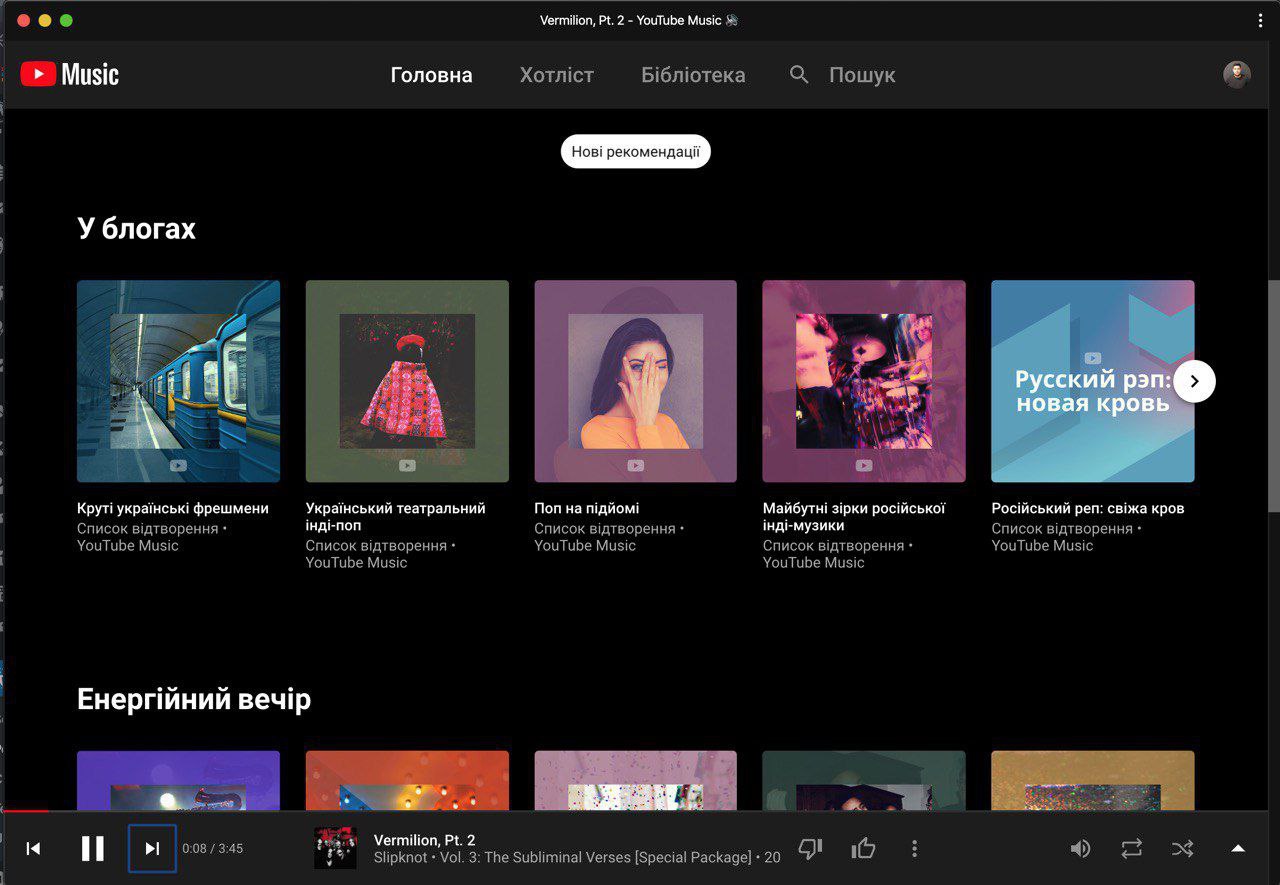The width and height of the screenshot is (1280, 885).
Task: Click the Slipknot album cover in player
Action: [x=335, y=848]
